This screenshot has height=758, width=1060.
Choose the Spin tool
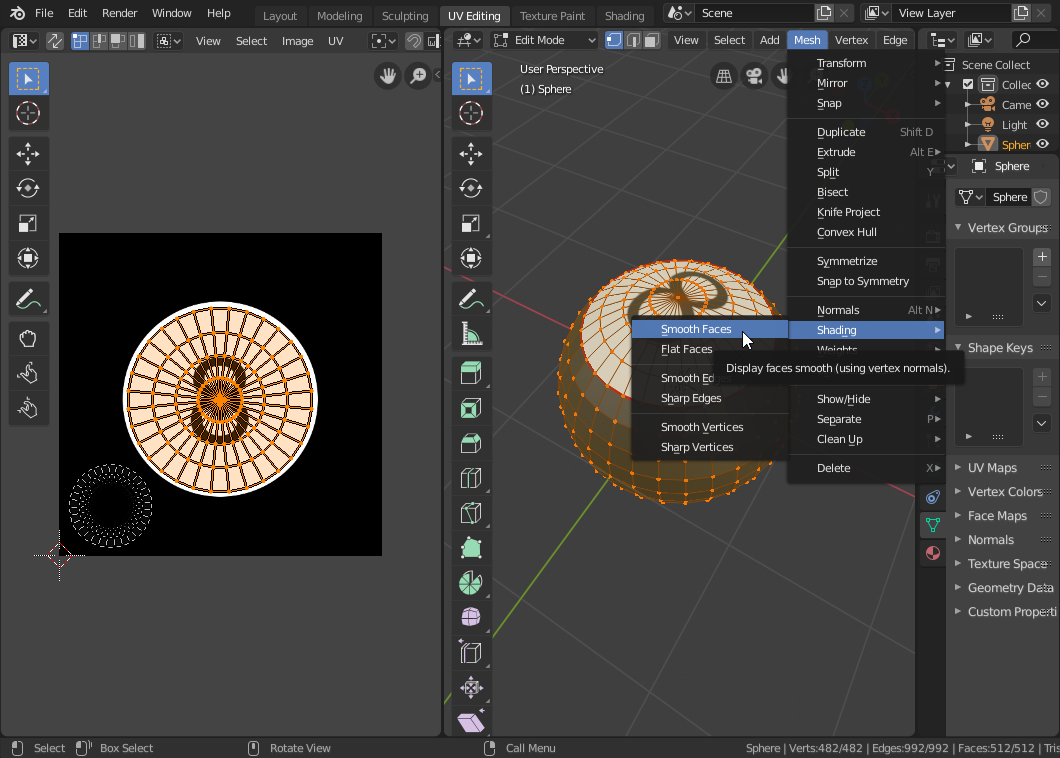(x=471, y=583)
